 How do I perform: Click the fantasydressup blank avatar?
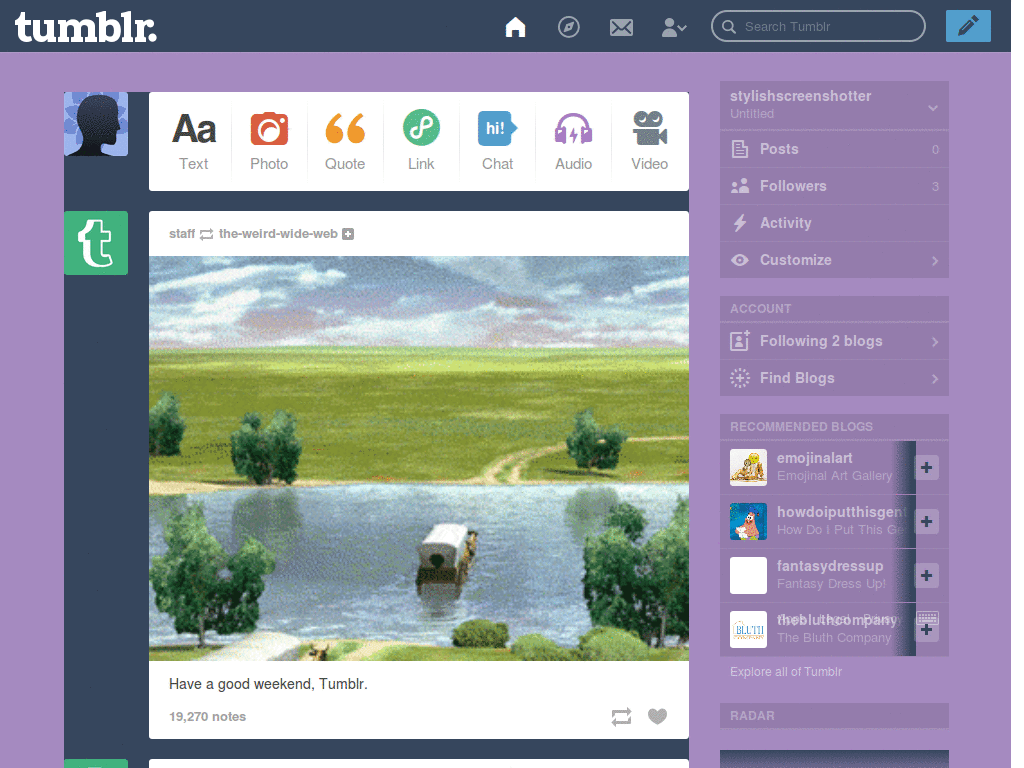[748, 575]
